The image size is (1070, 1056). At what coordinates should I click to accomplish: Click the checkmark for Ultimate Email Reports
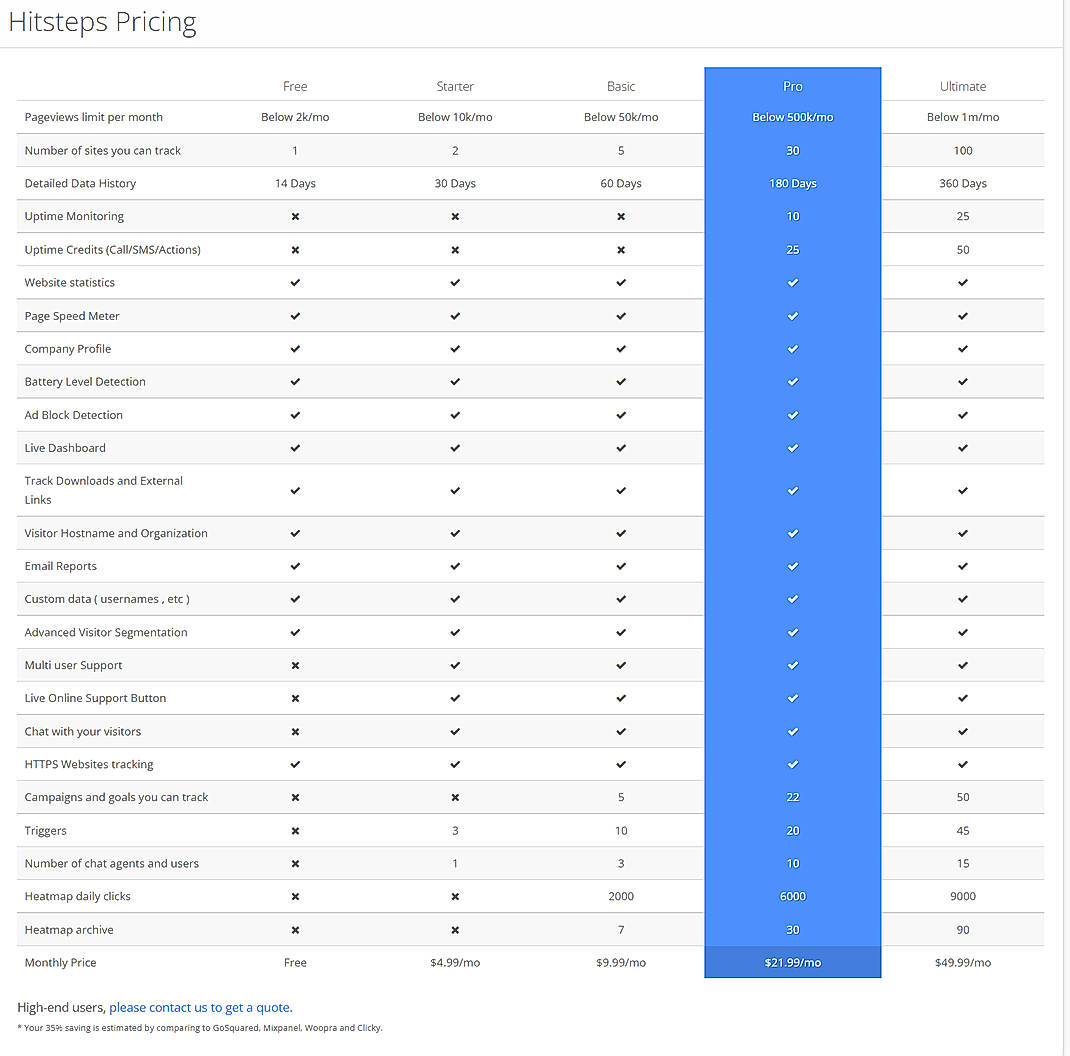(x=962, y=565)
